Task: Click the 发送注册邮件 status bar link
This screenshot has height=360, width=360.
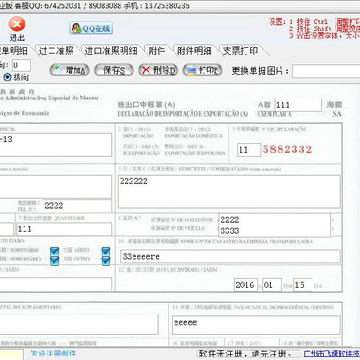Action: [x=53, y=353]
